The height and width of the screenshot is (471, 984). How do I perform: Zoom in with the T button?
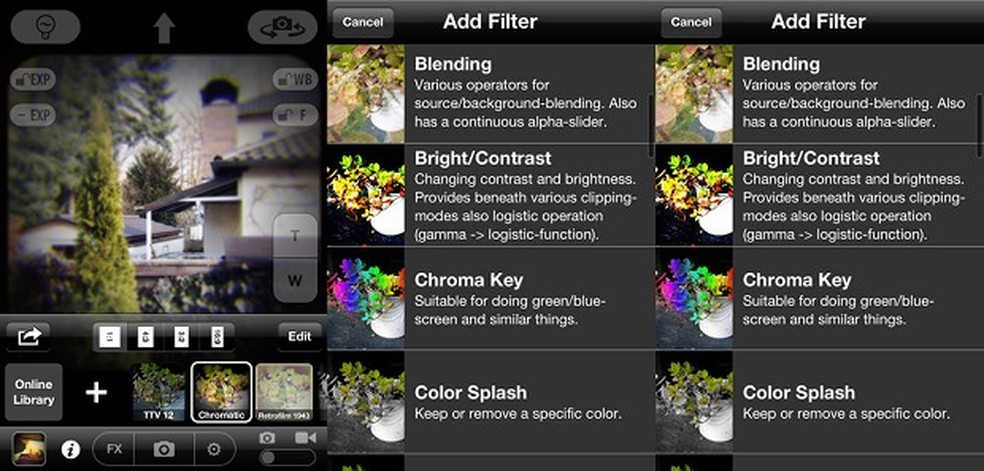point(295,236)
